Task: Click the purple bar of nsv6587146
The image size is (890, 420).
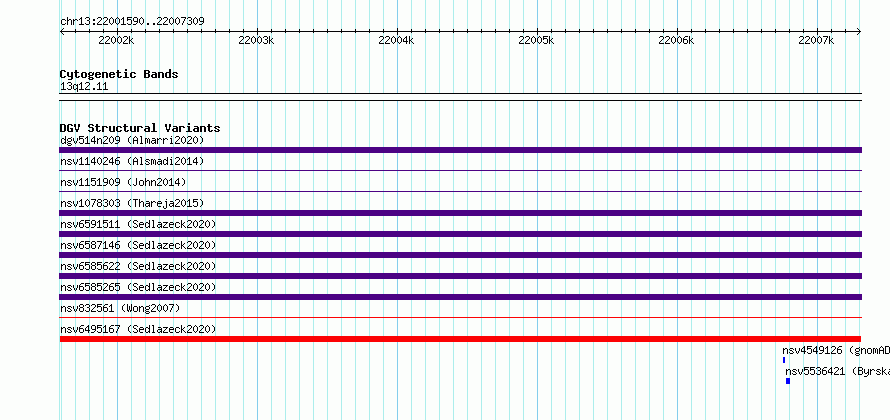Action: 460,255
